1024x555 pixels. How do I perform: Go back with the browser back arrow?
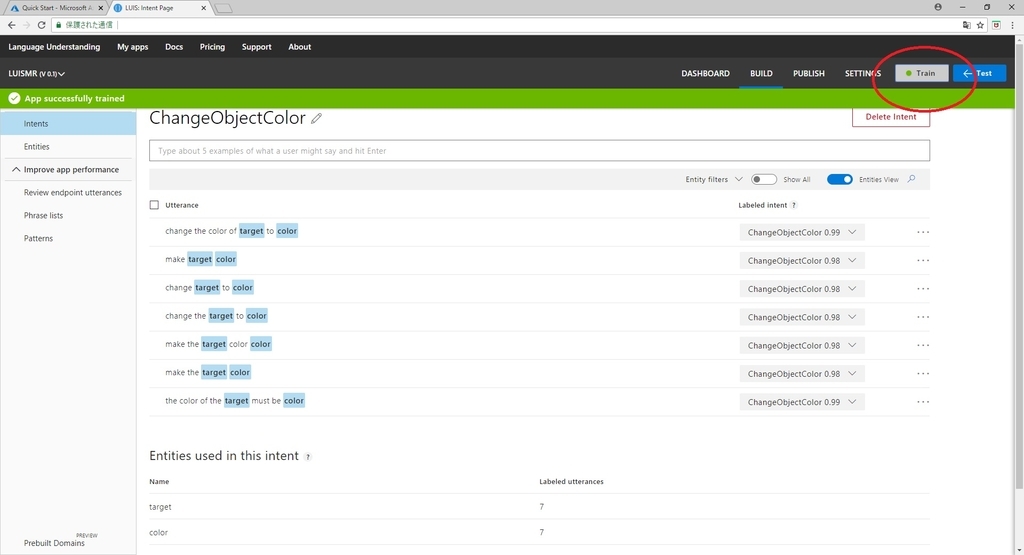(x=11, y=25)
